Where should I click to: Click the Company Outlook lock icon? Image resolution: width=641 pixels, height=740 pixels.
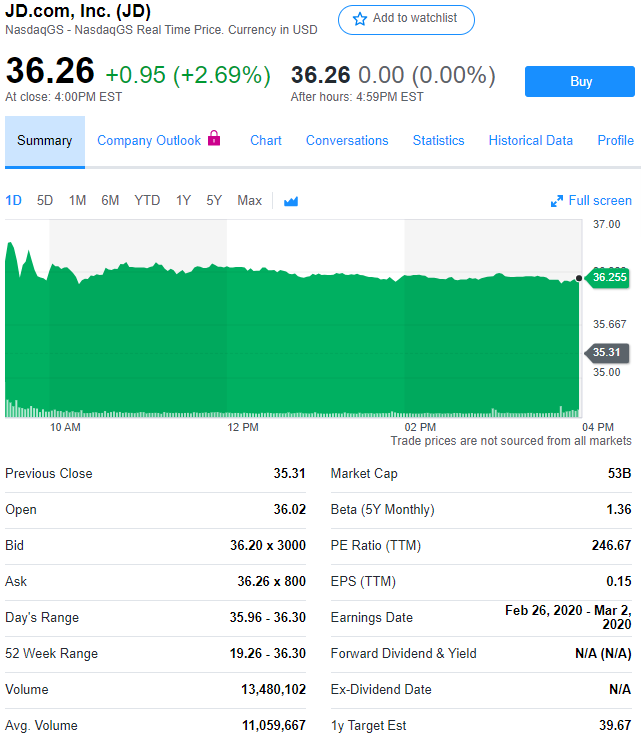[214, 139]
